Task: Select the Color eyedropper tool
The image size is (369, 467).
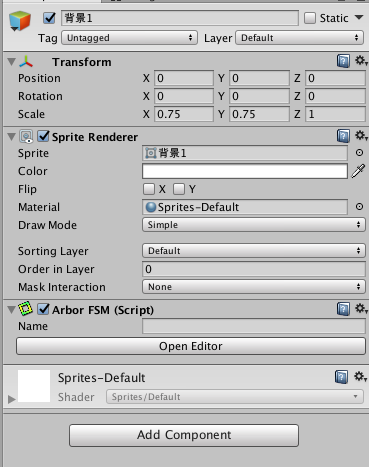Action: point(358,171)
